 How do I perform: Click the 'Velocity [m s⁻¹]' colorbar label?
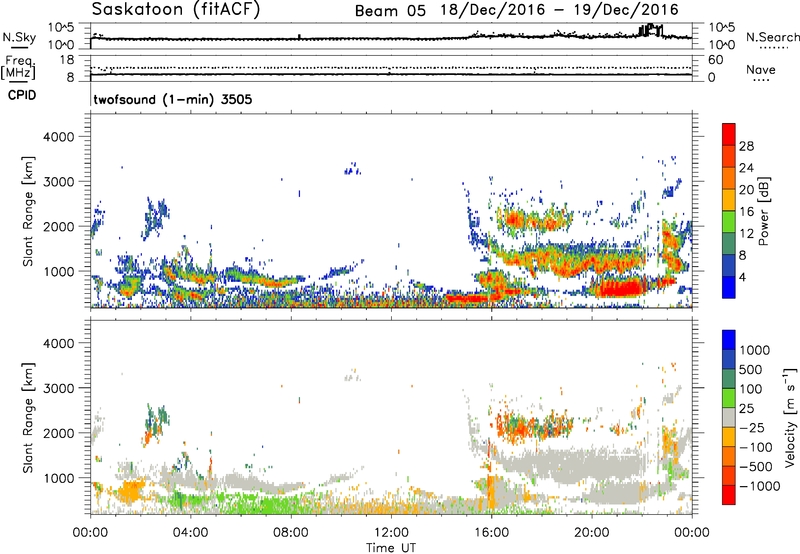[x=790, y=417]
